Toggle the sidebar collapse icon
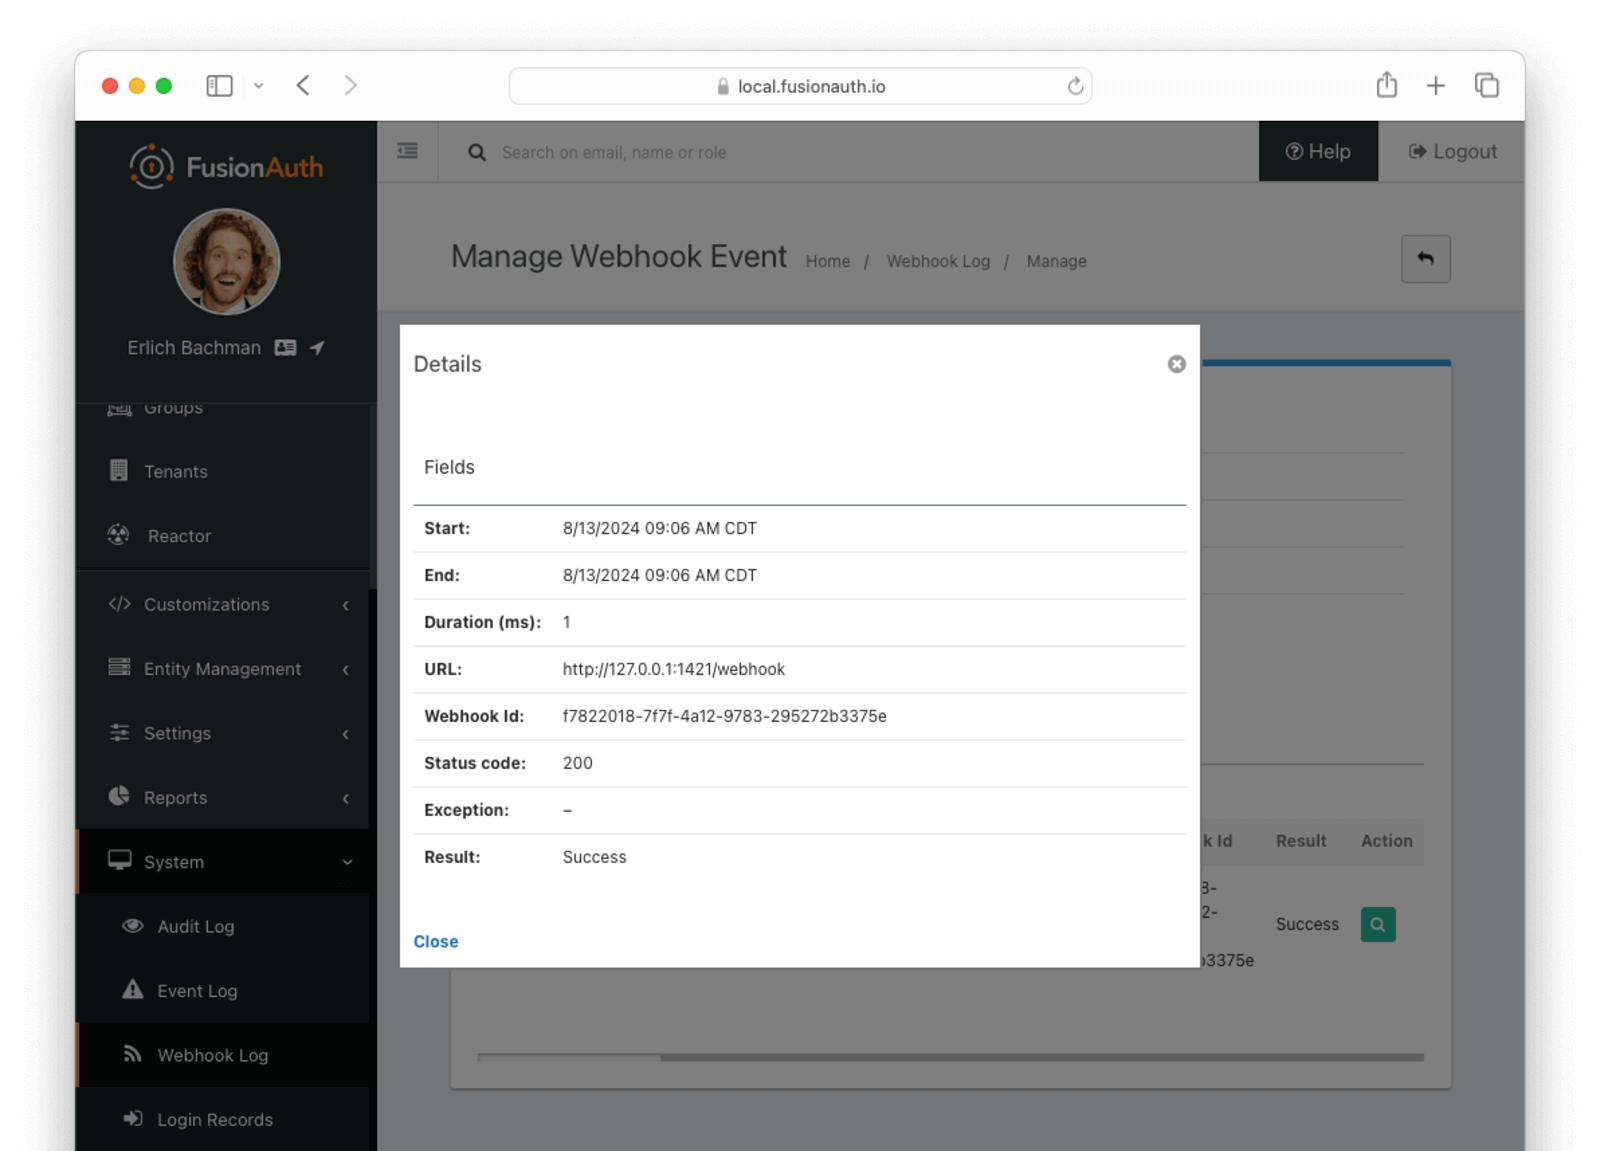The height and width of the screenshot is (1151, 1600). (407, 151)
